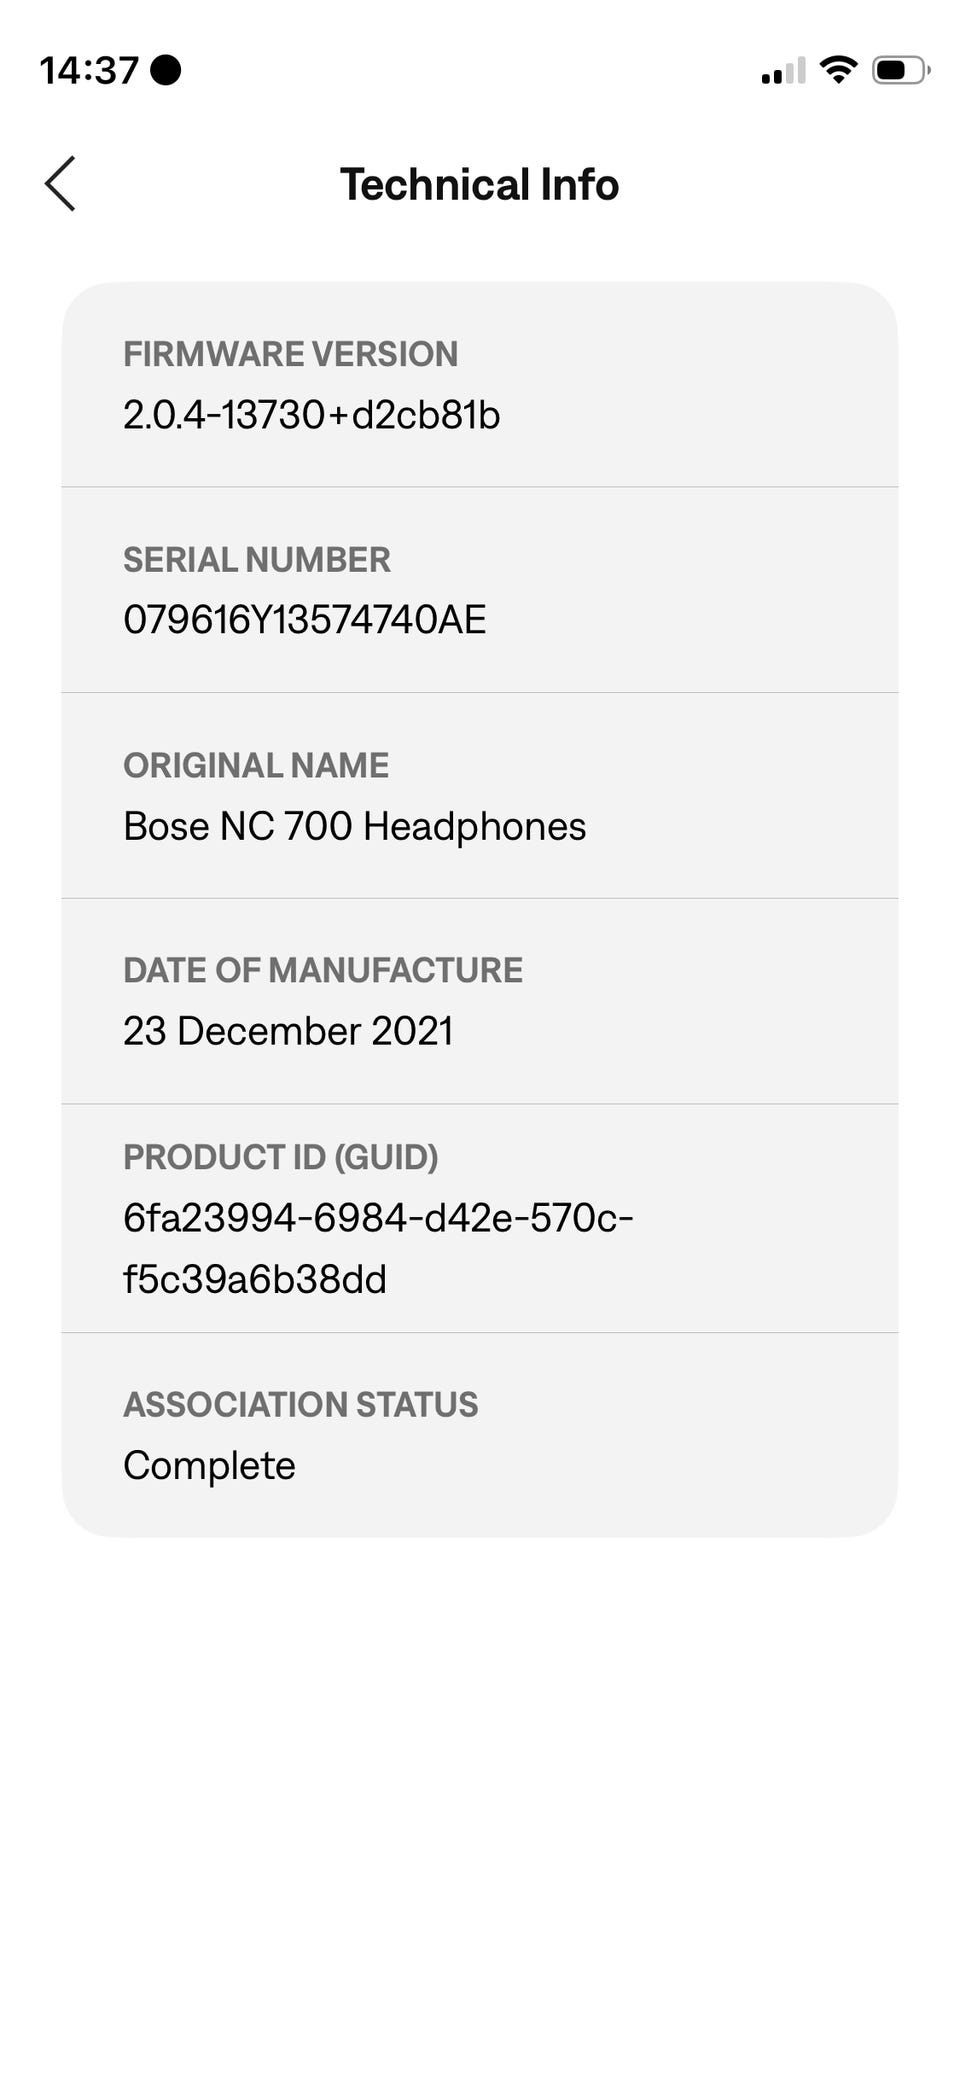Viewport: 960px width, 2079px height.
Task: Tap the 23 December 2021 manufacture date
Action: pyautogui.click(x=288, y=1031)
